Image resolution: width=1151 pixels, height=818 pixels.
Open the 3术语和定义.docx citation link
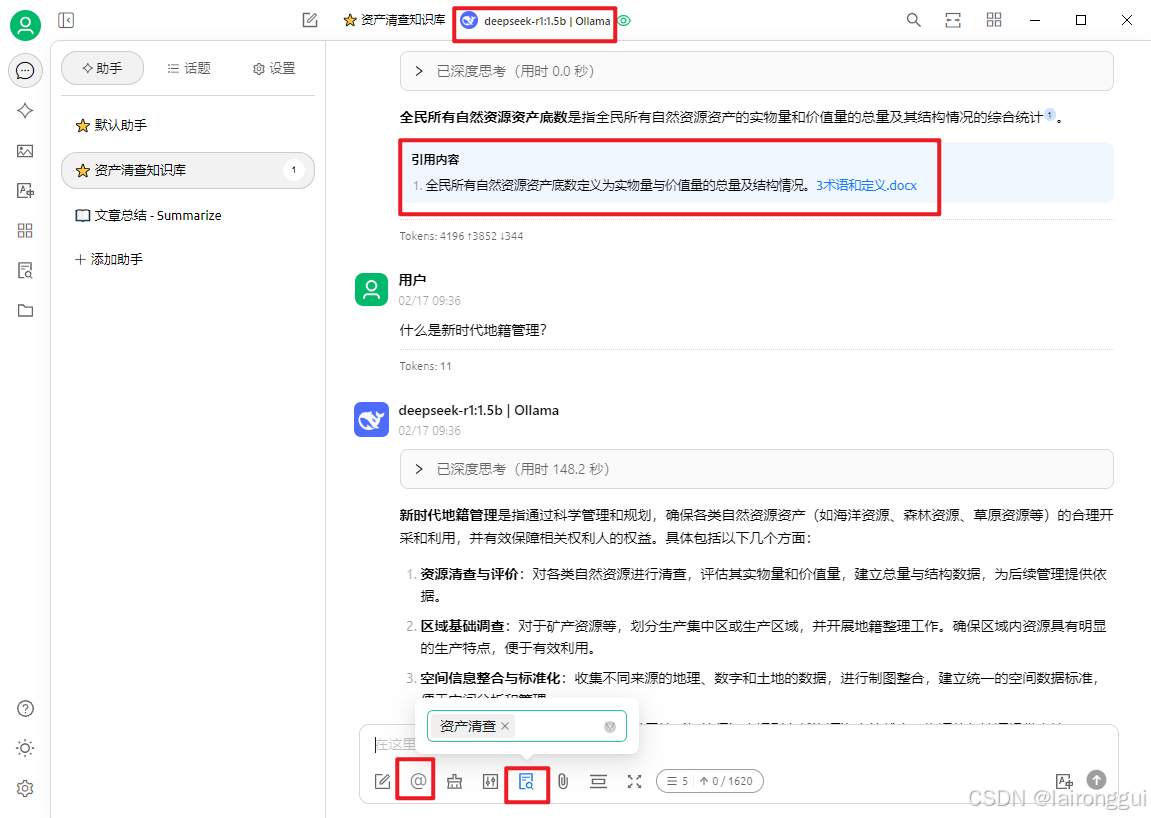click(866, 185)
